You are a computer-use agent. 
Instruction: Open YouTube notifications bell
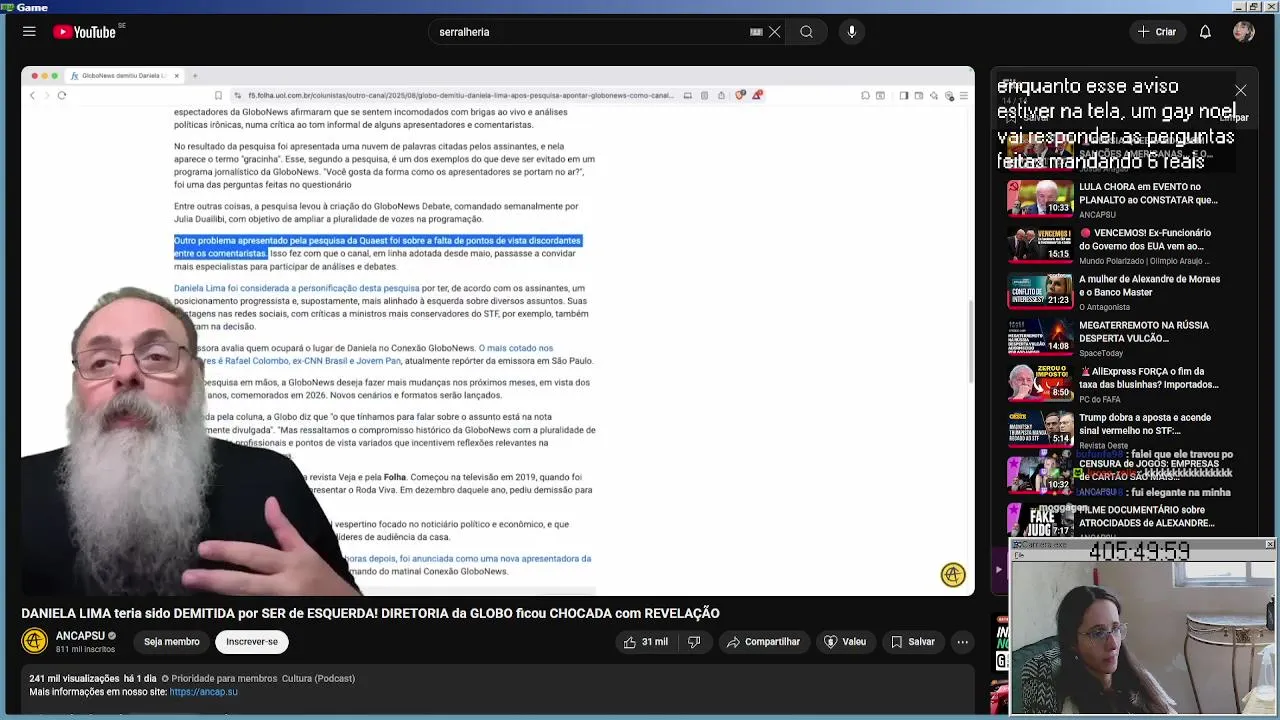click(x=1205, y=32)
